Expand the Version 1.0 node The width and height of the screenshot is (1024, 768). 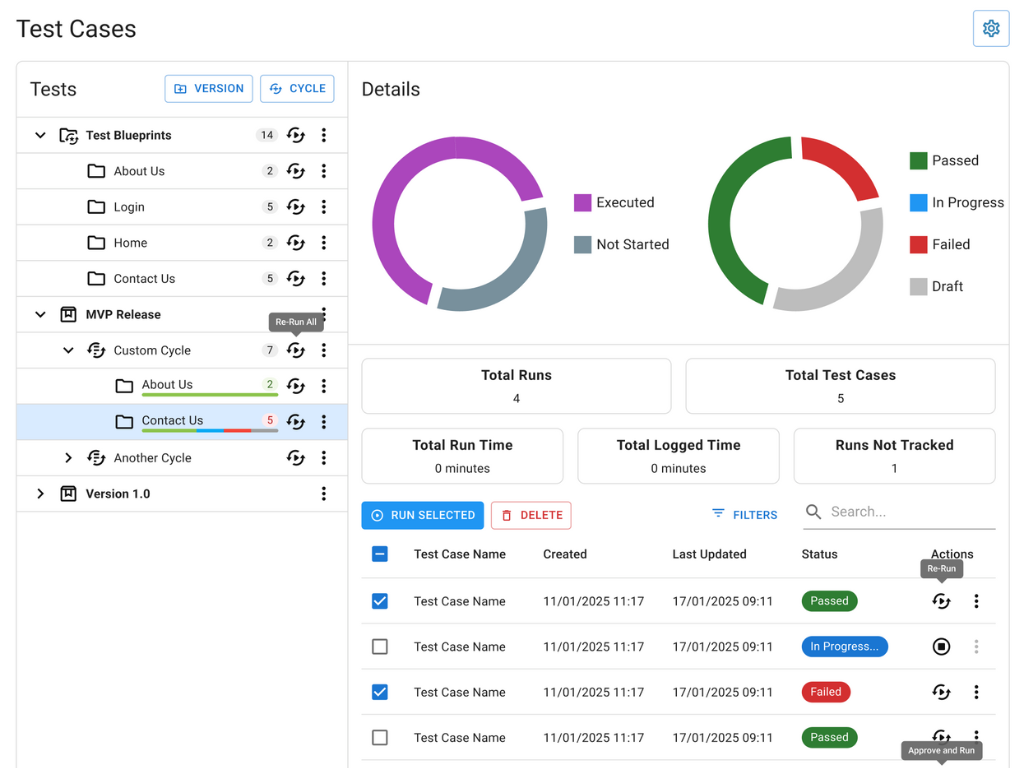pyautogui.click(x=40, y=494)
